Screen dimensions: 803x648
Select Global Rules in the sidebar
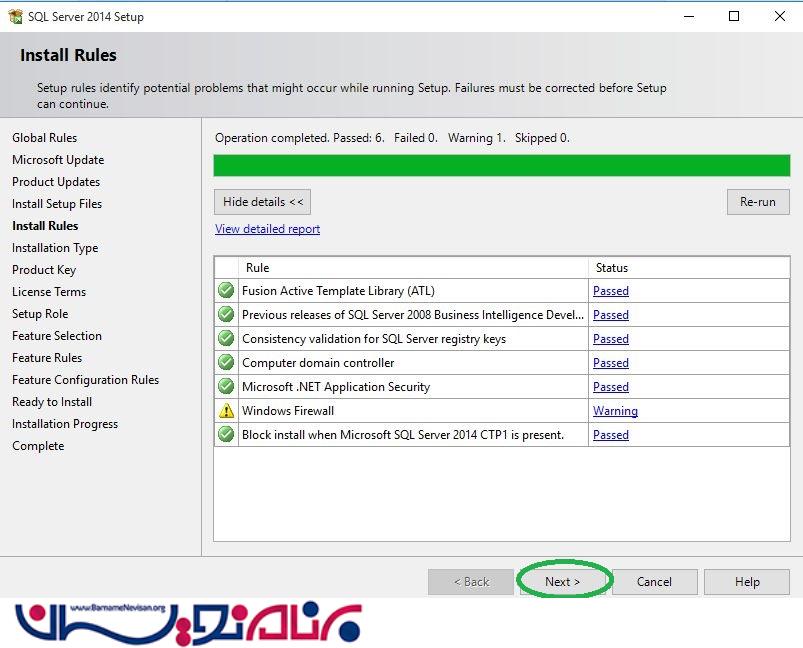tap(45, 138)
